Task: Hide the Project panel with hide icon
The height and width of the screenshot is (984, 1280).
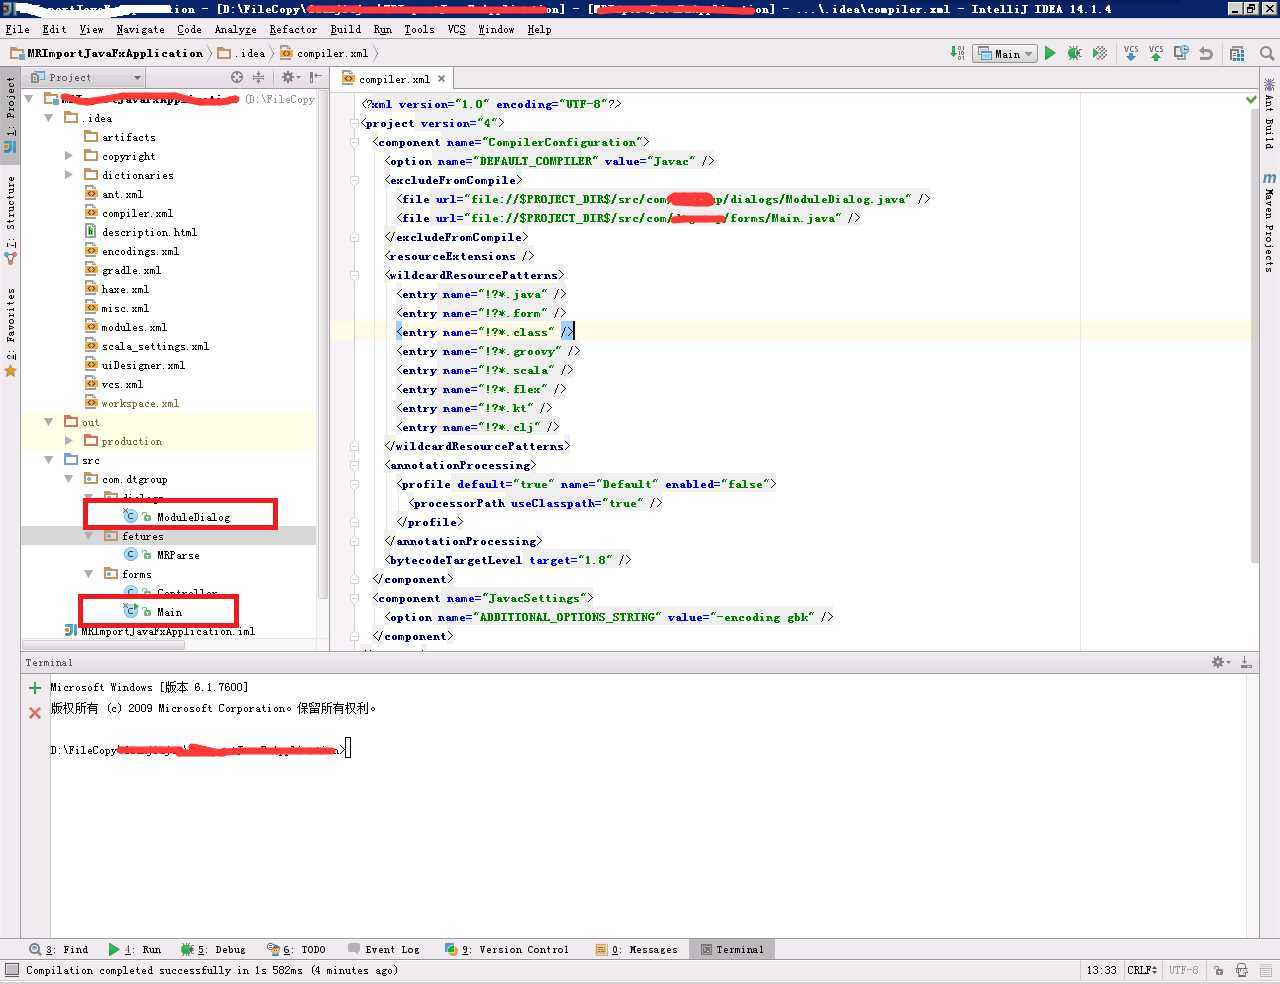Action: [315, 77]
